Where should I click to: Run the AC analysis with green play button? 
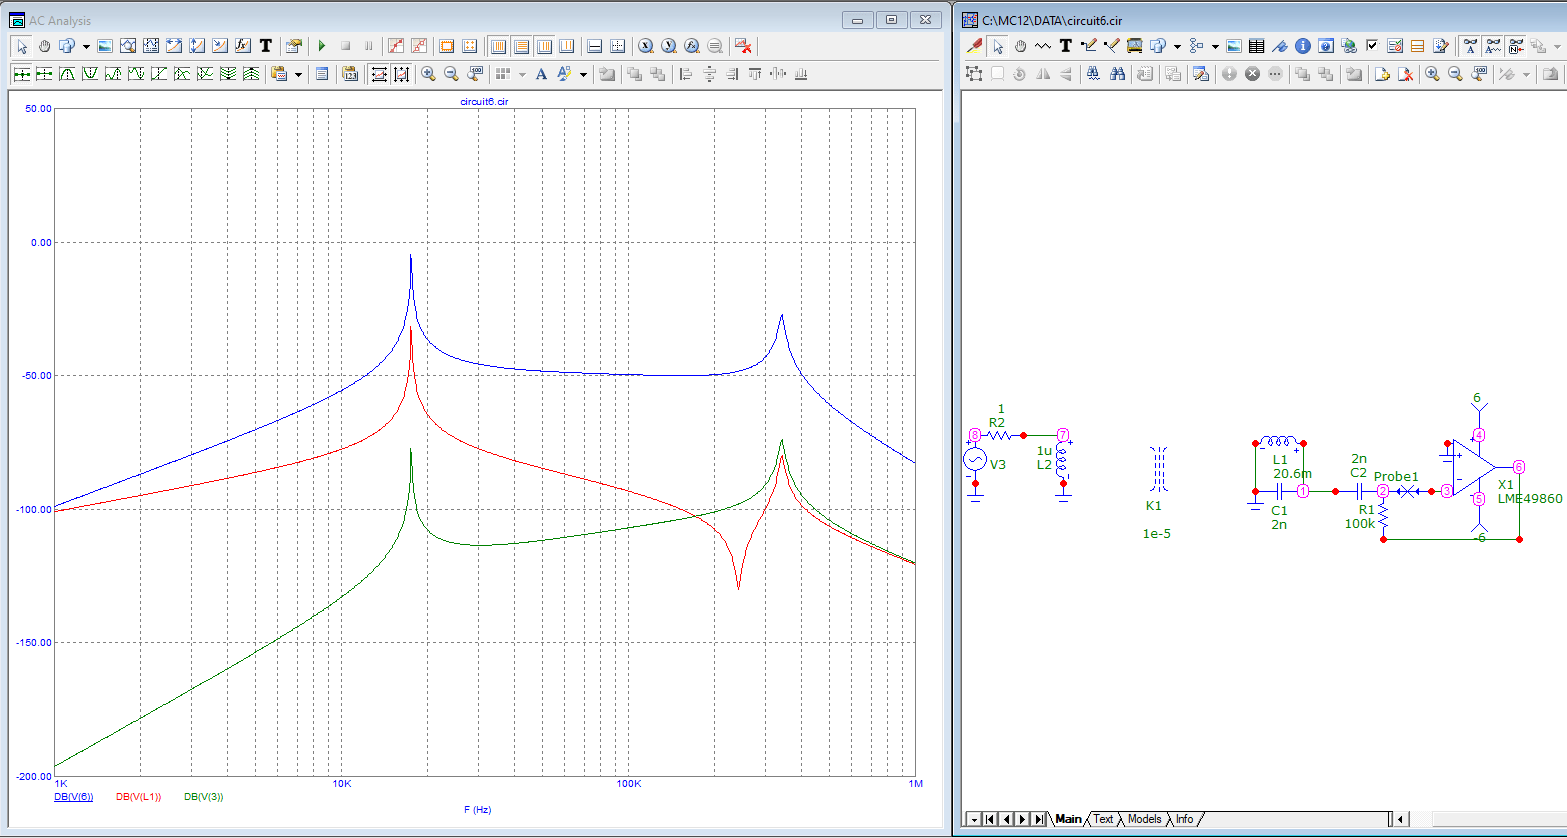pyautogui.click(x=322, y=46)
